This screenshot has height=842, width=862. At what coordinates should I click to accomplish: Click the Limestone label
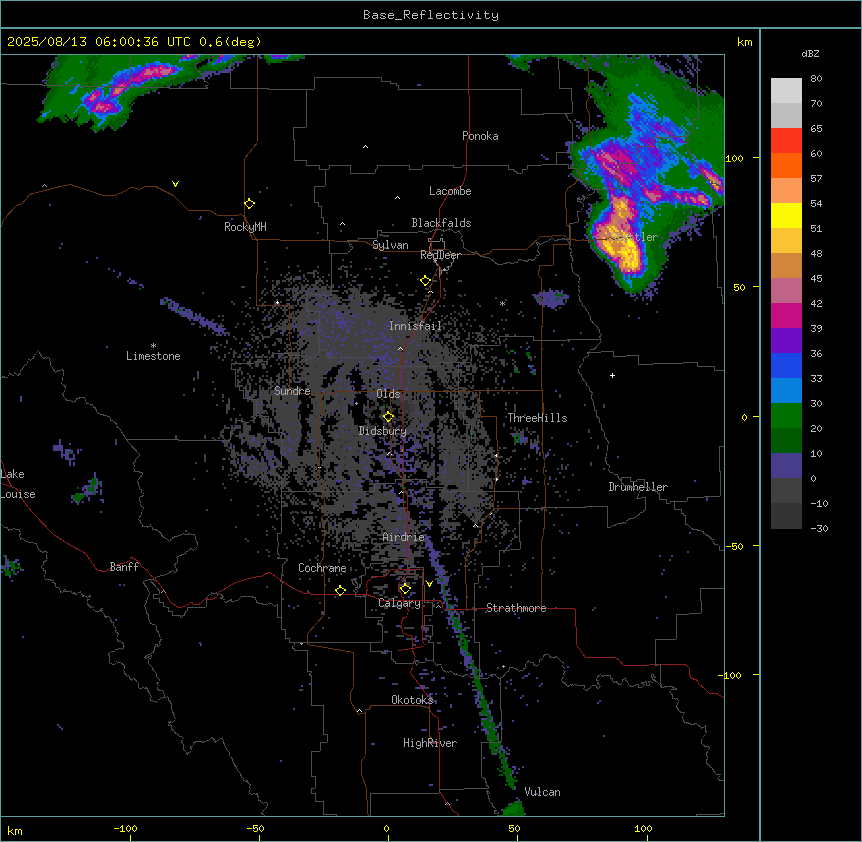pyautogui.click(x=153, y=356)
